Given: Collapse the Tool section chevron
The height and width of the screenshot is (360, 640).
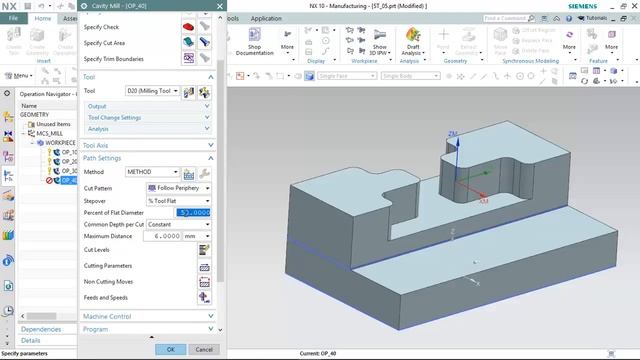Looking at the screenshot, I should pos(211,77).
